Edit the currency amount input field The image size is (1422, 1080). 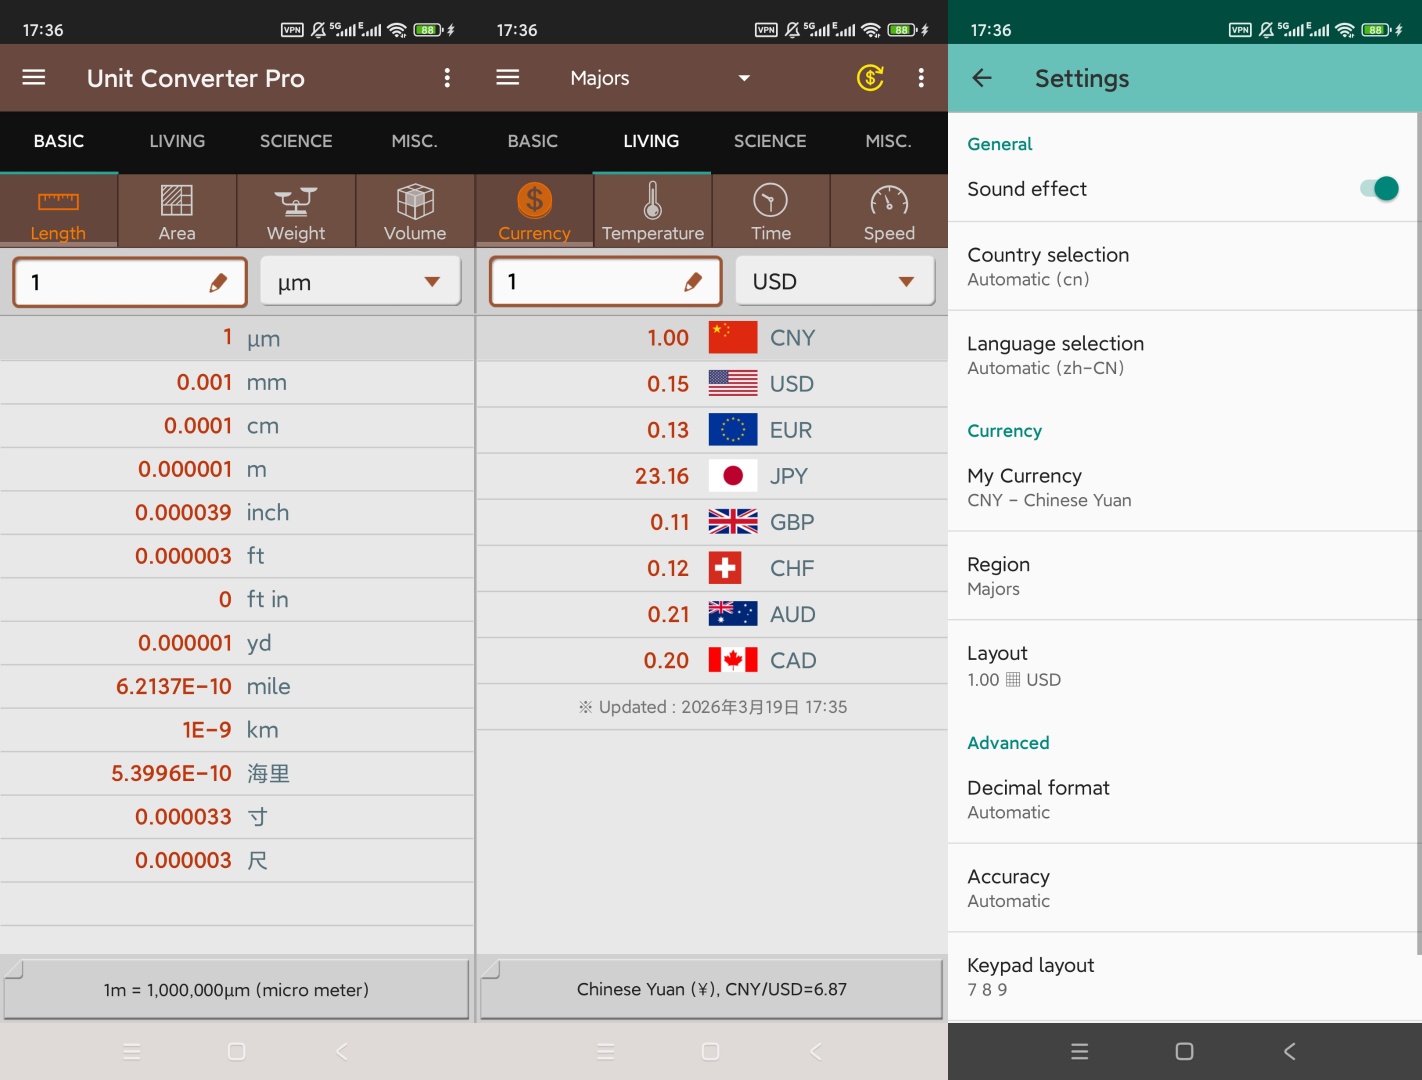(x=606, y=282)
